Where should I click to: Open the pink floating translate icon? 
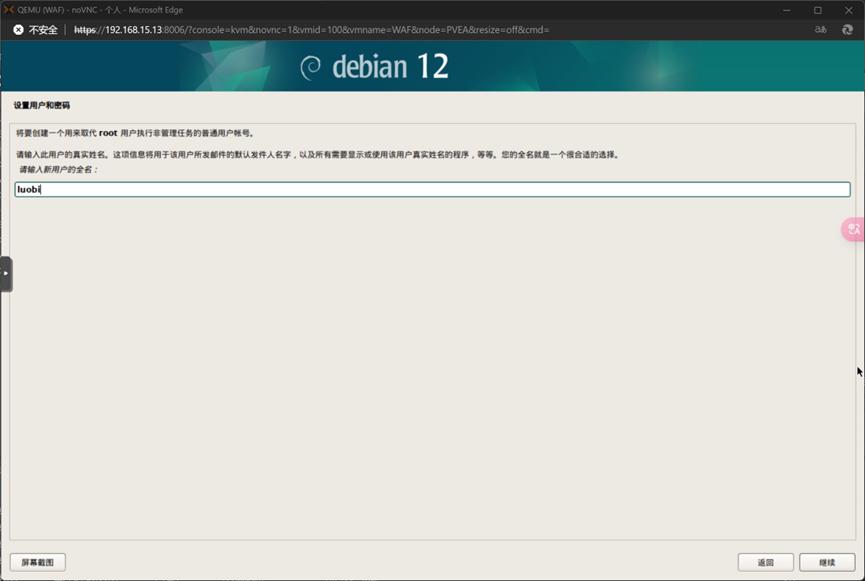pyautogui.click(x=853, y=229)
